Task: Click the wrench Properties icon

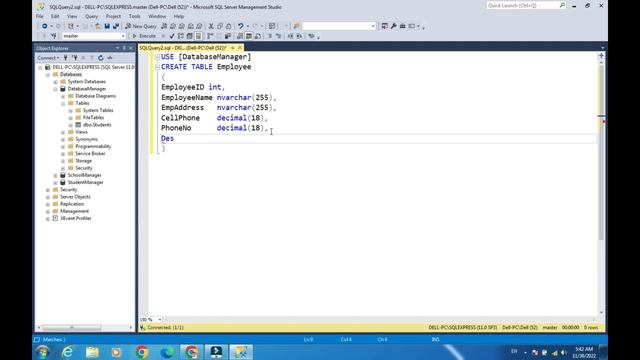Action: coord(393,26)
